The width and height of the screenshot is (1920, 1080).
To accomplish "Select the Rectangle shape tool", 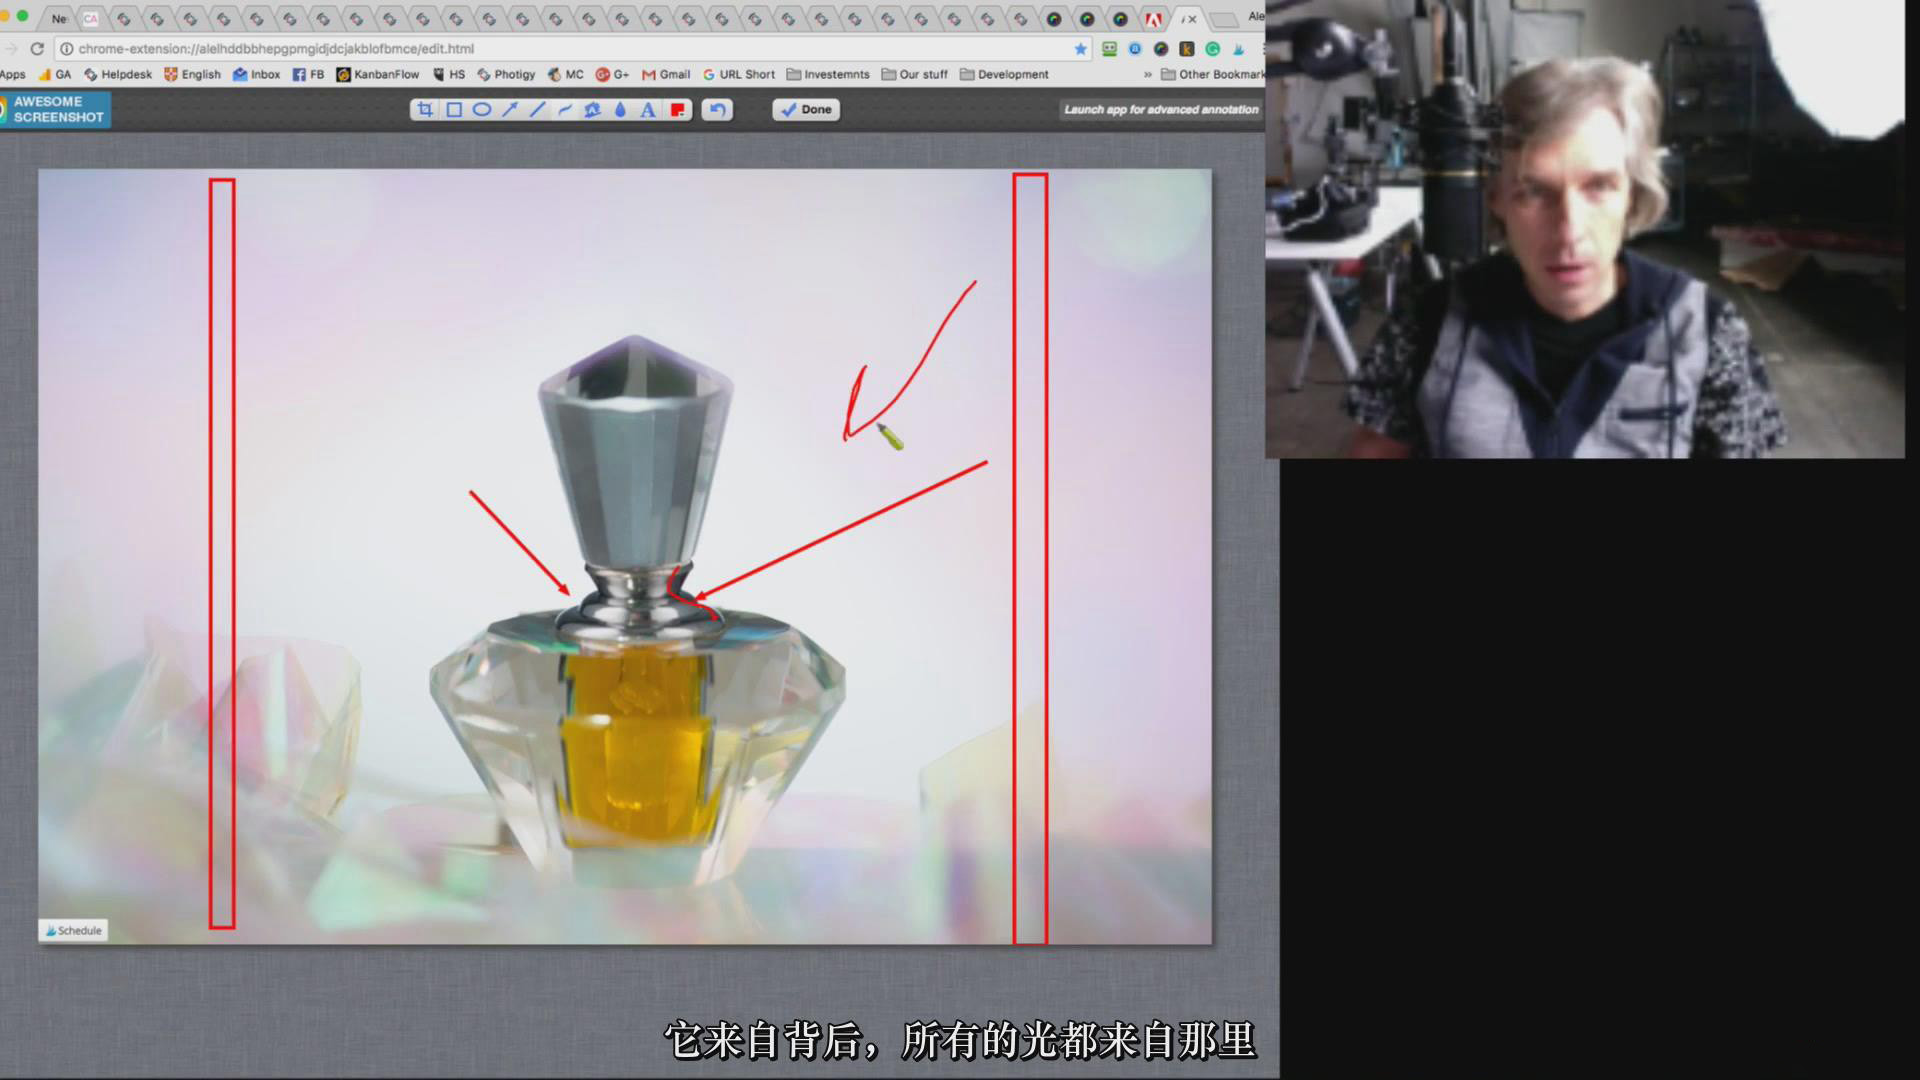I will [x=453, y=110].
